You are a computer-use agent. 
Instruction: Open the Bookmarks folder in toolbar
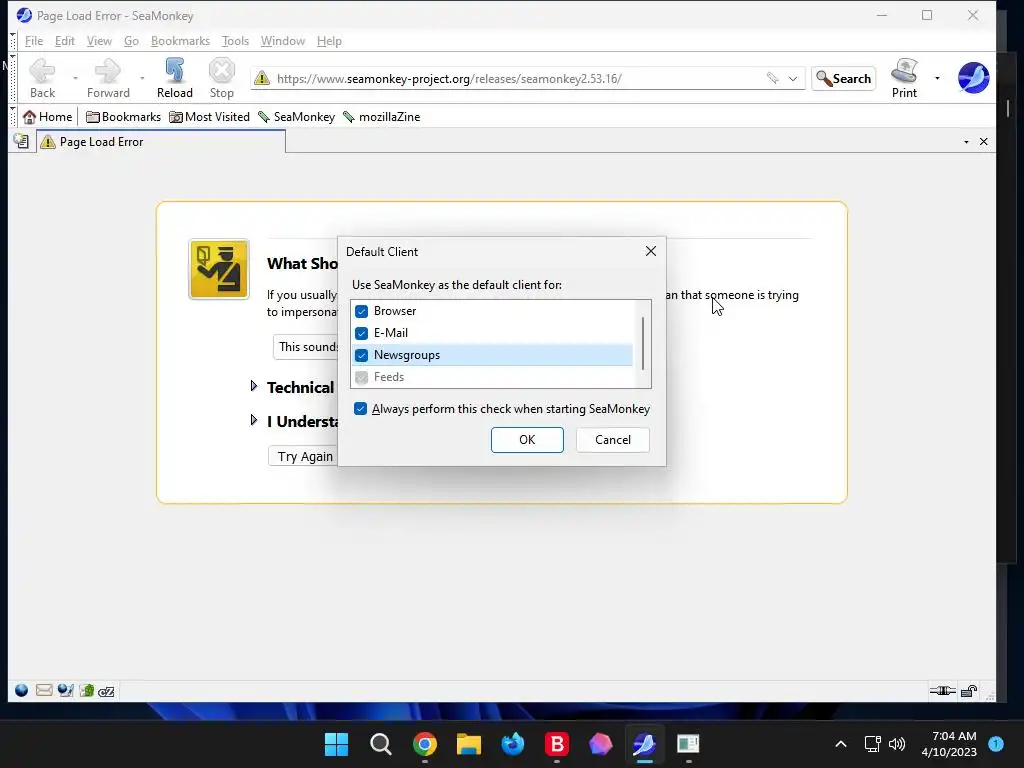pyautogui.click(x=123, y=117)
